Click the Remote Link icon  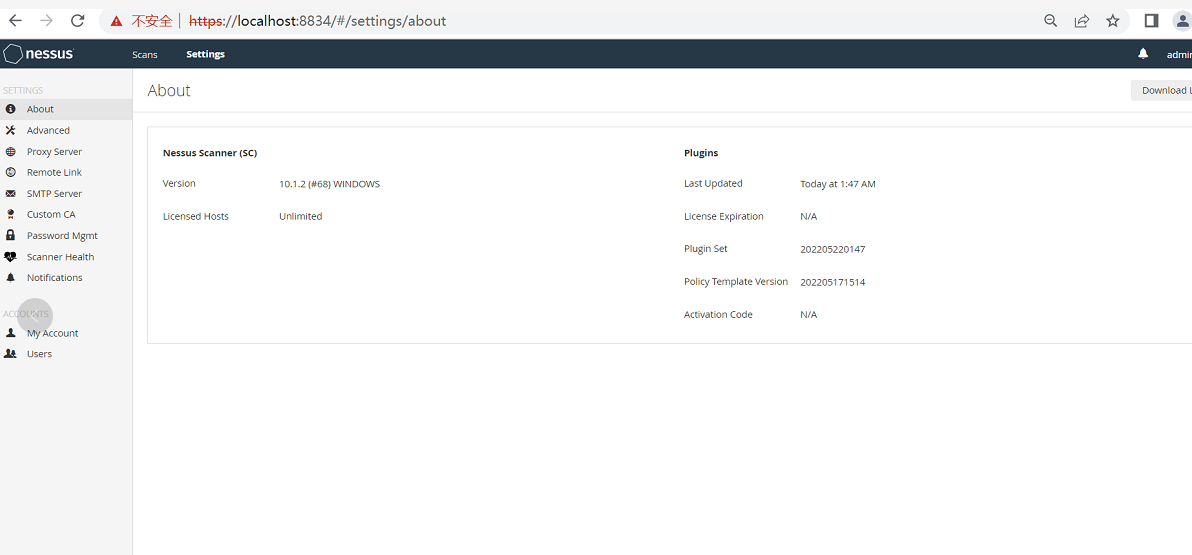tap(11, 173)
